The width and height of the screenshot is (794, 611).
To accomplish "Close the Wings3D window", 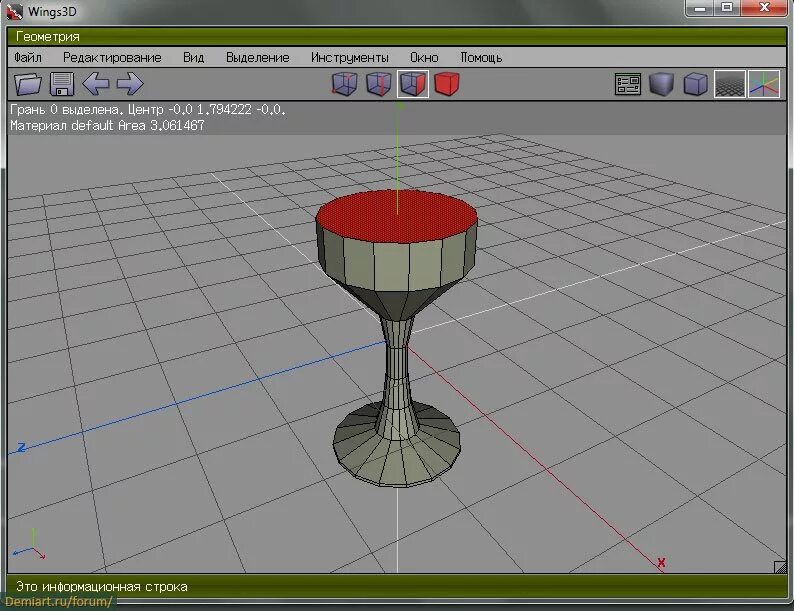I will coord(765,8).
